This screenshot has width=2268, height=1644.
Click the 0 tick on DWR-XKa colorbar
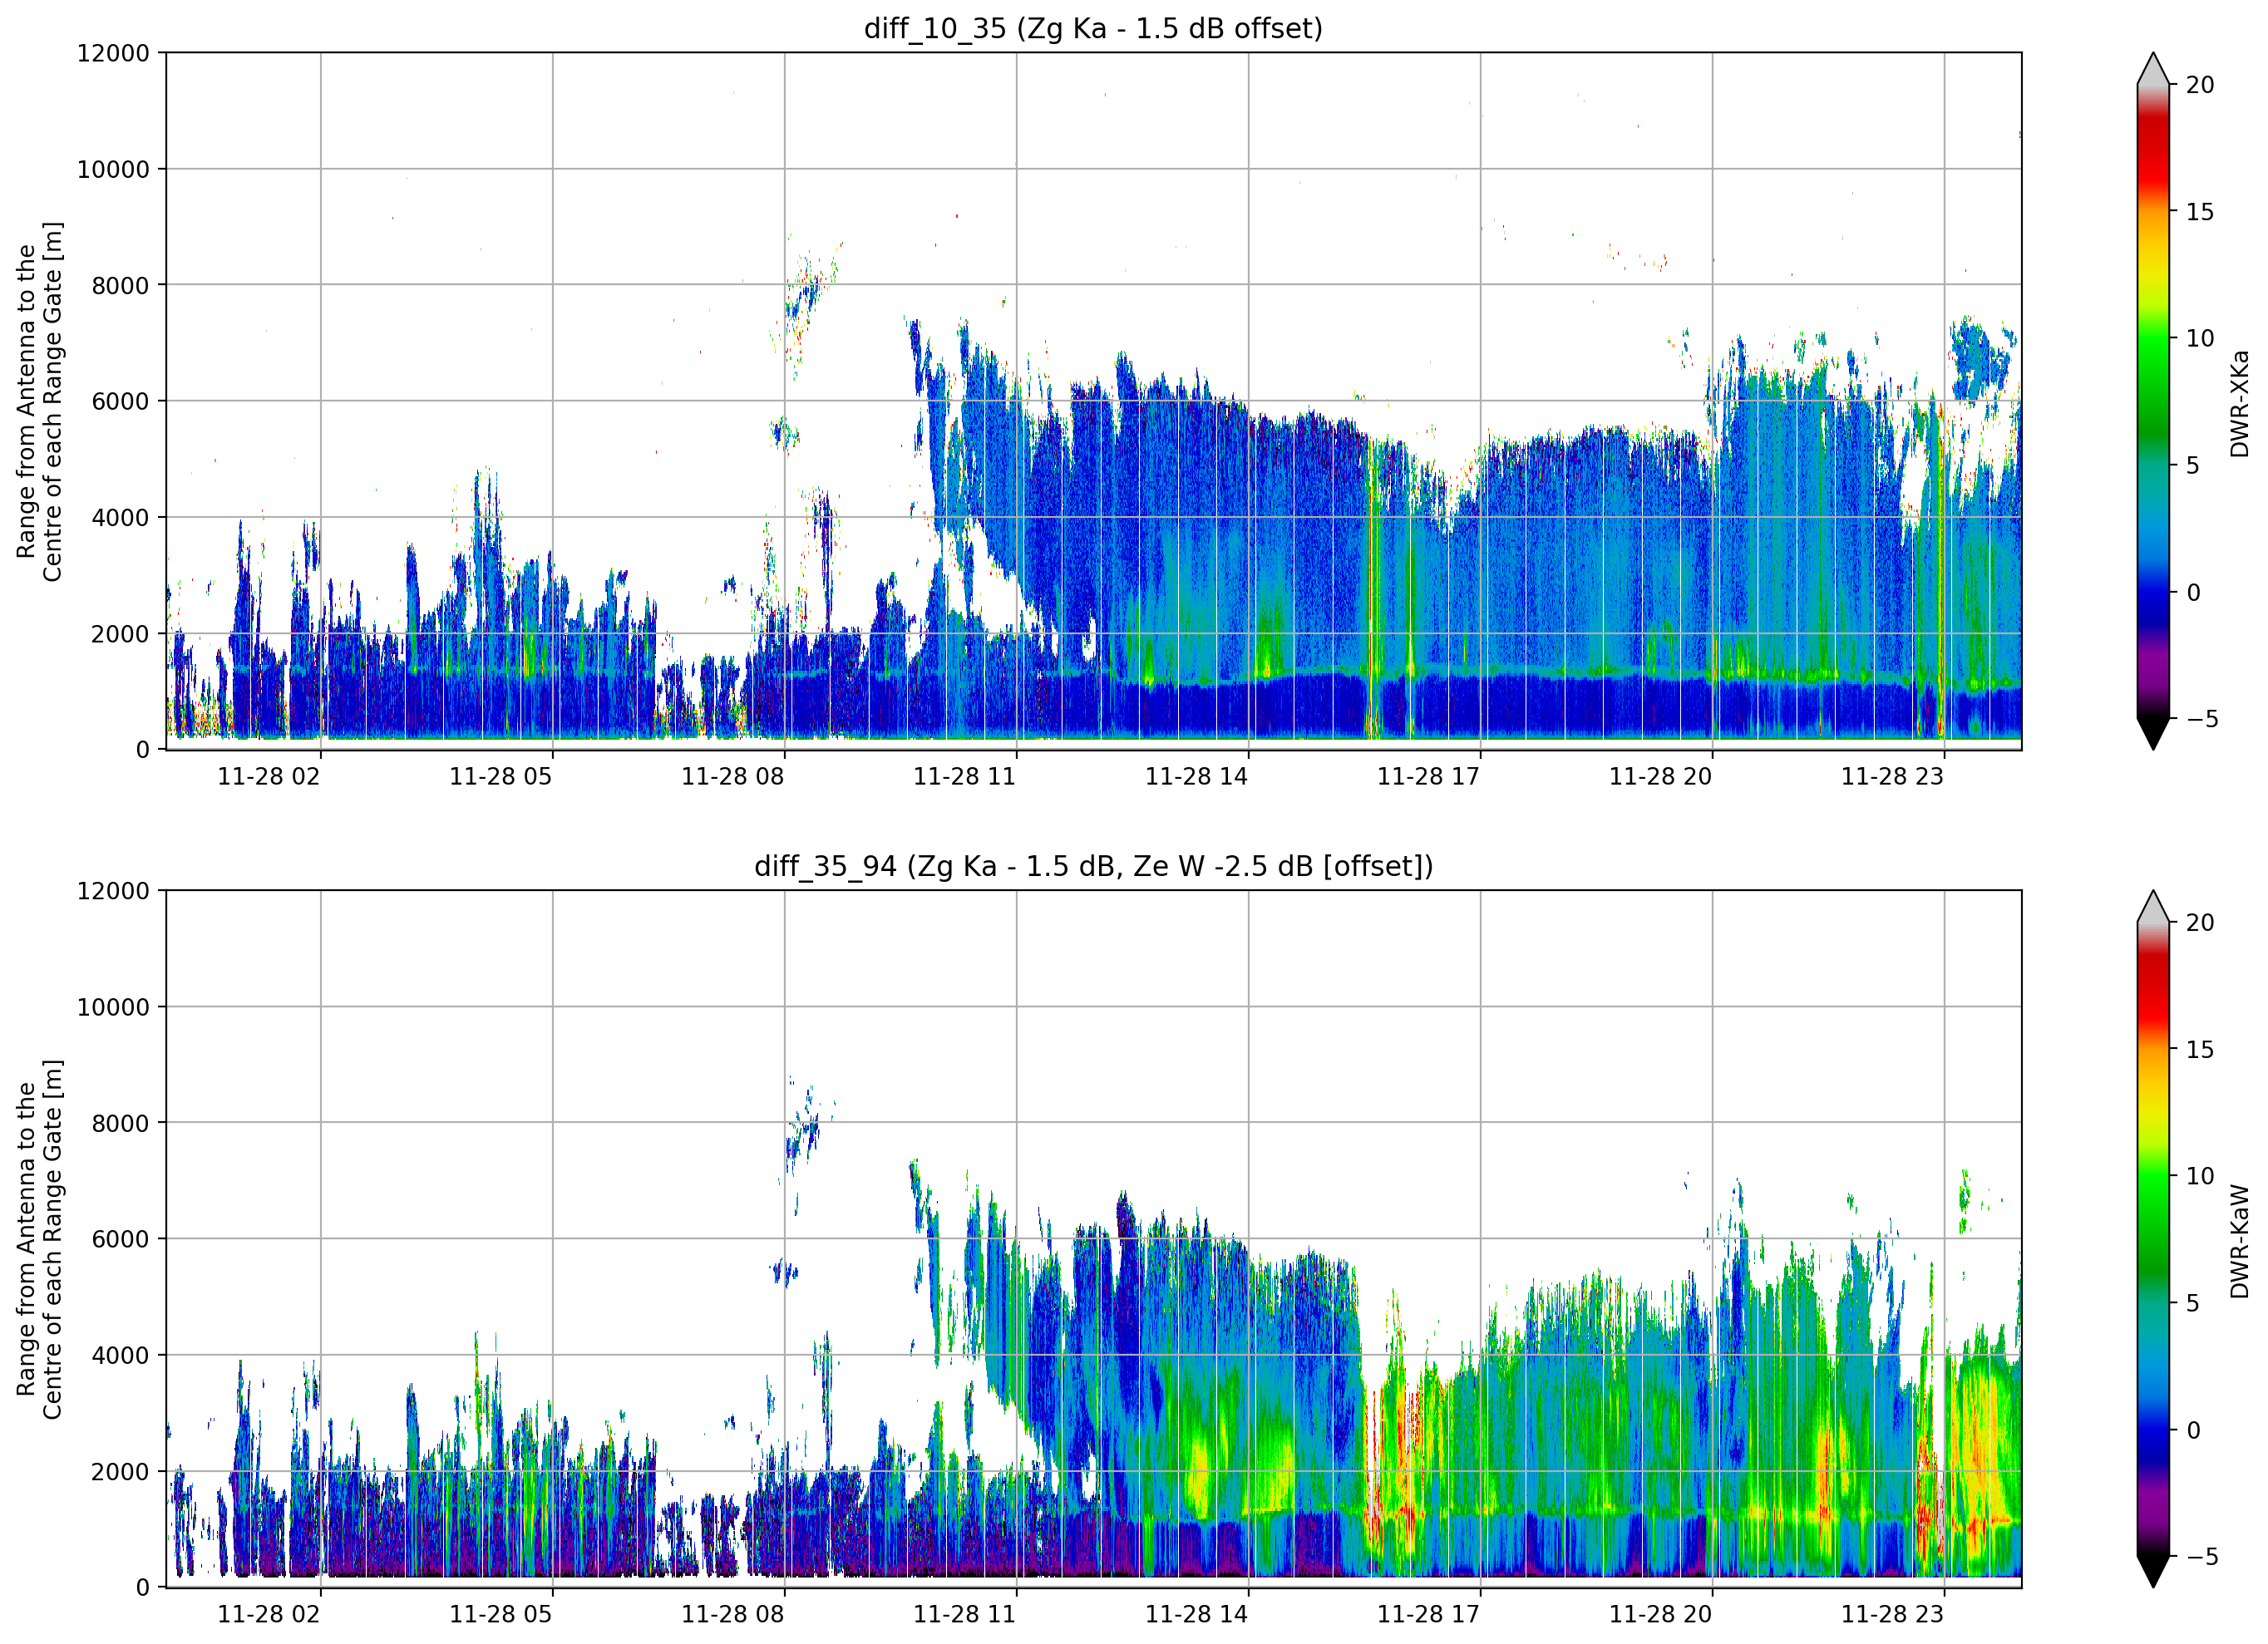point(2193,592)
